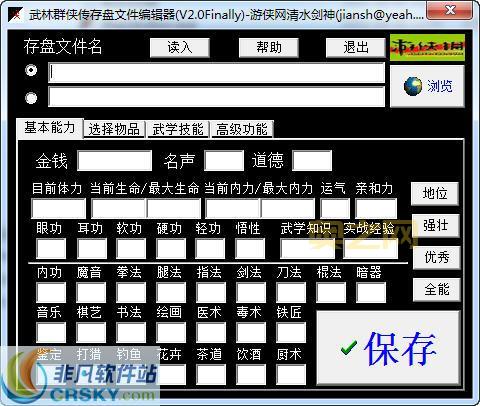The image size is (480, 406).
Task: Click the 全能 button
Action: [x=437, y=290]
